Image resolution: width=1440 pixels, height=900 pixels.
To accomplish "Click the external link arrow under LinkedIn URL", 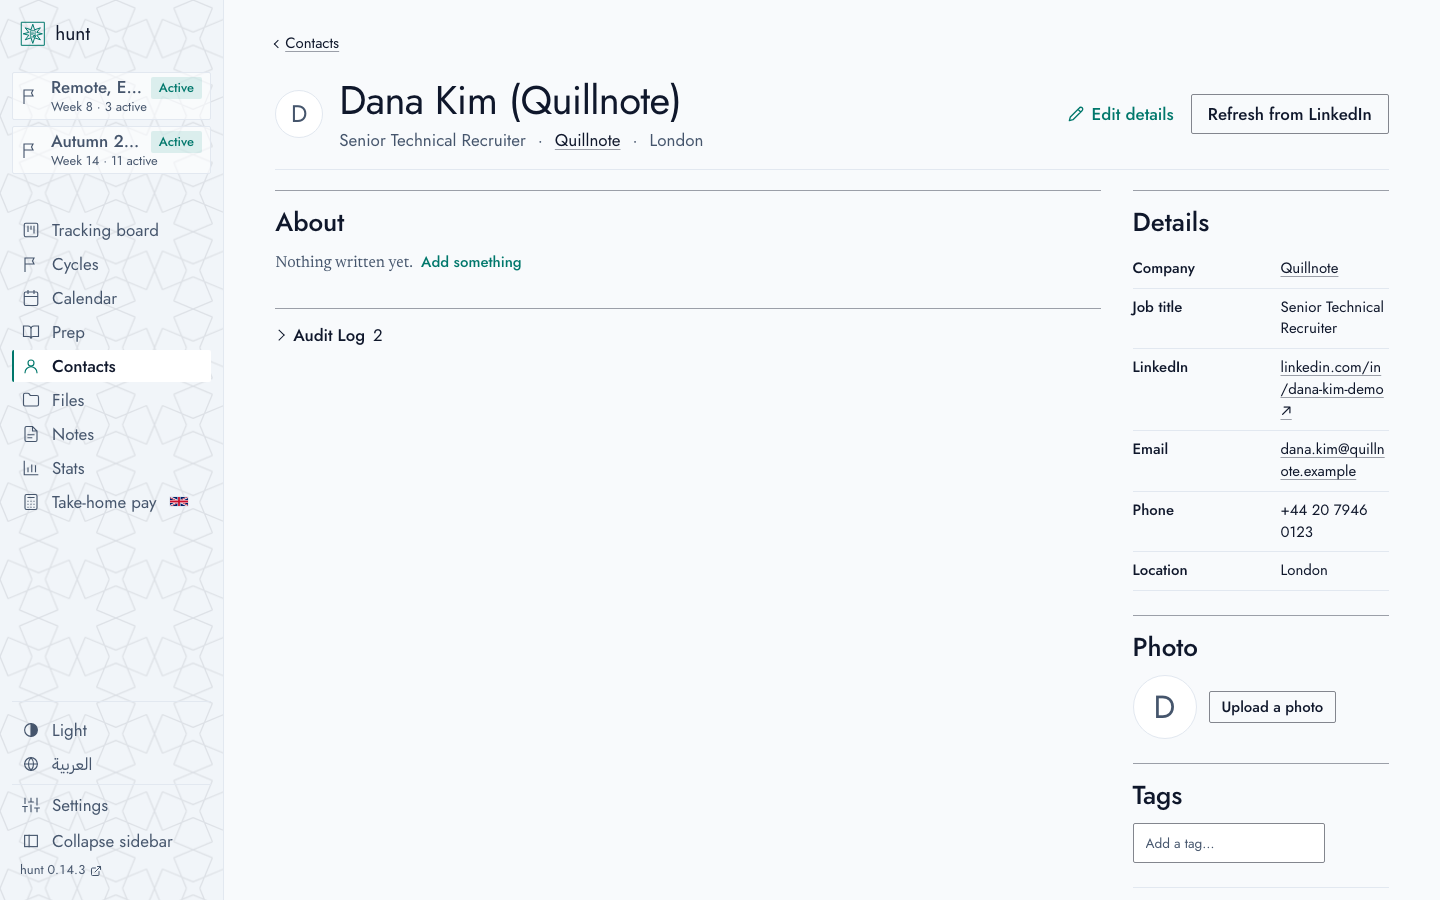I will 1286,411.
